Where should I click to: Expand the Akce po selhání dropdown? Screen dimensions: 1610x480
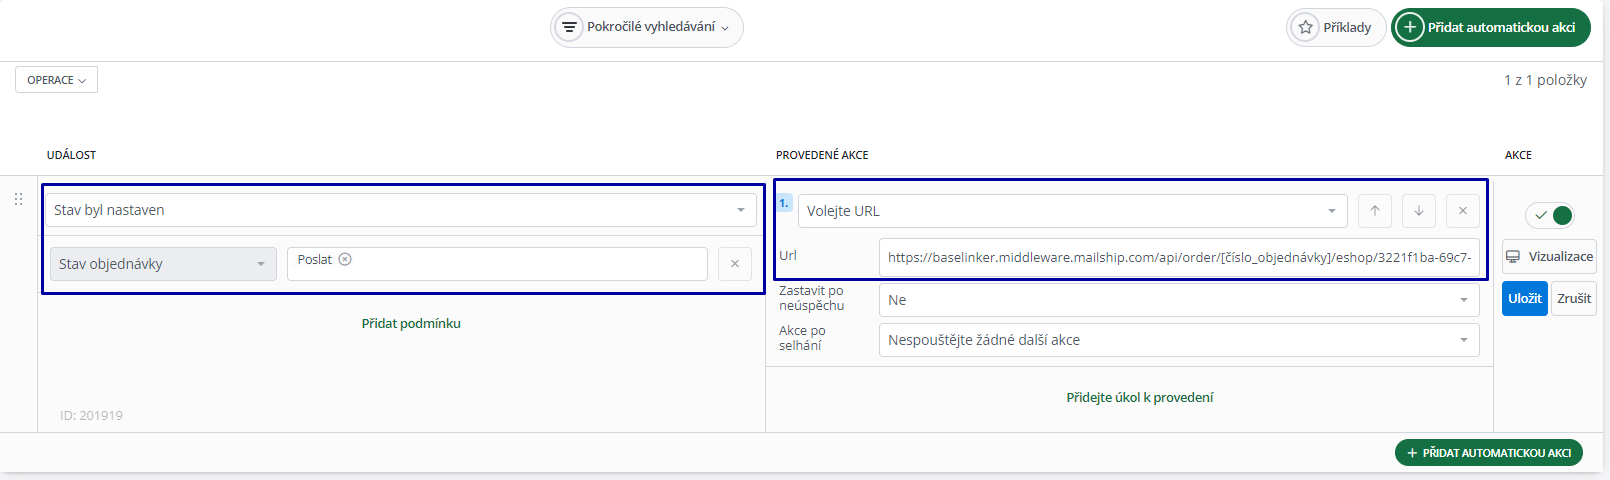pos(1178,340)
